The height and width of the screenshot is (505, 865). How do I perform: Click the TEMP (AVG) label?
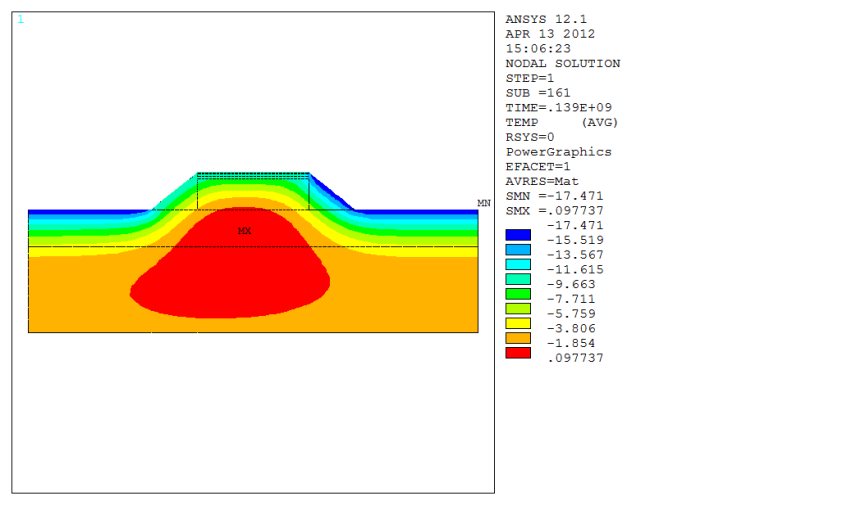pyautogui.click(x=562, y=123)
